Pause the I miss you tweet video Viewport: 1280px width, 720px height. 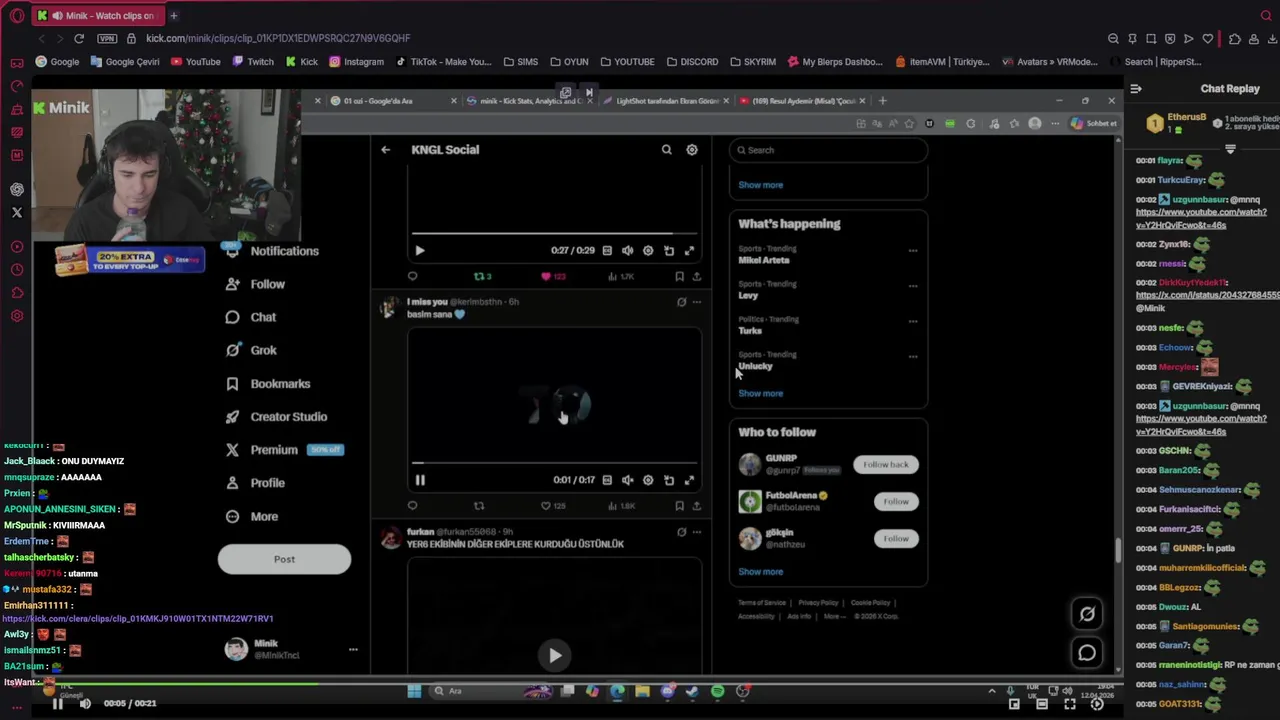pos(420,480)
